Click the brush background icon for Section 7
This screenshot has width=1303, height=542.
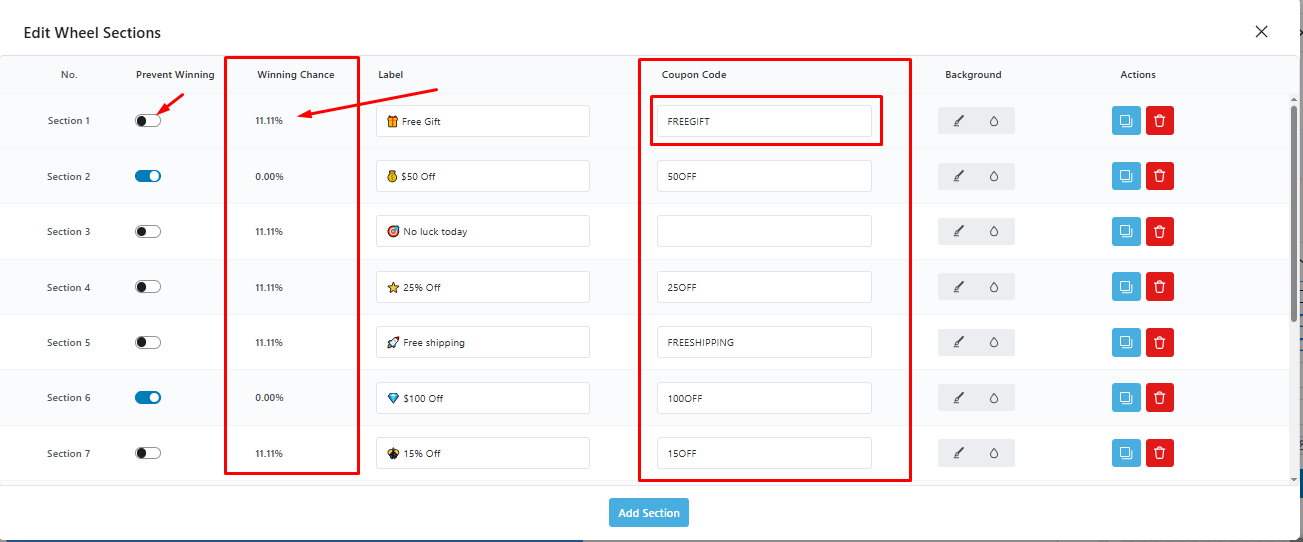coord(958,453)
